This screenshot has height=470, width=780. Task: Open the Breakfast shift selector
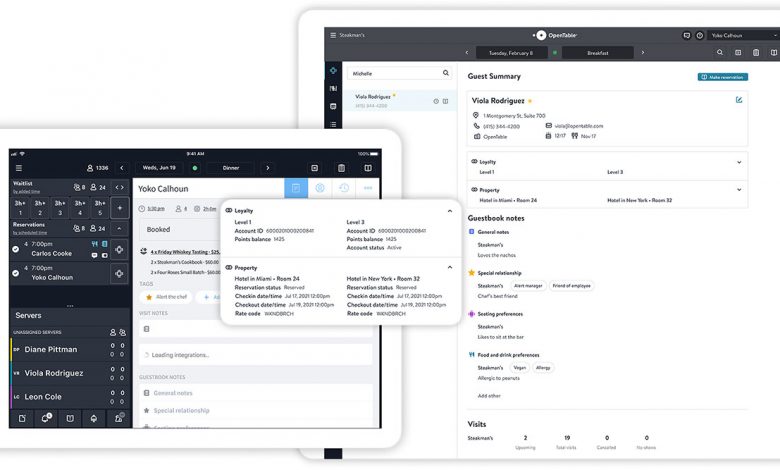click(597, 53)
